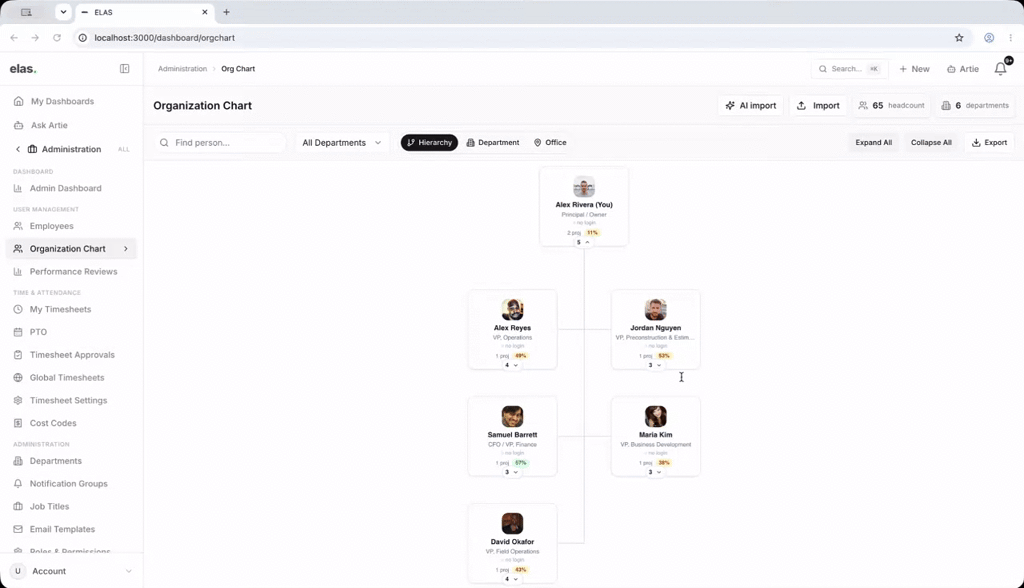Click the U account avatar
The image size is (1024, 588).
click(x=18, y=571)
